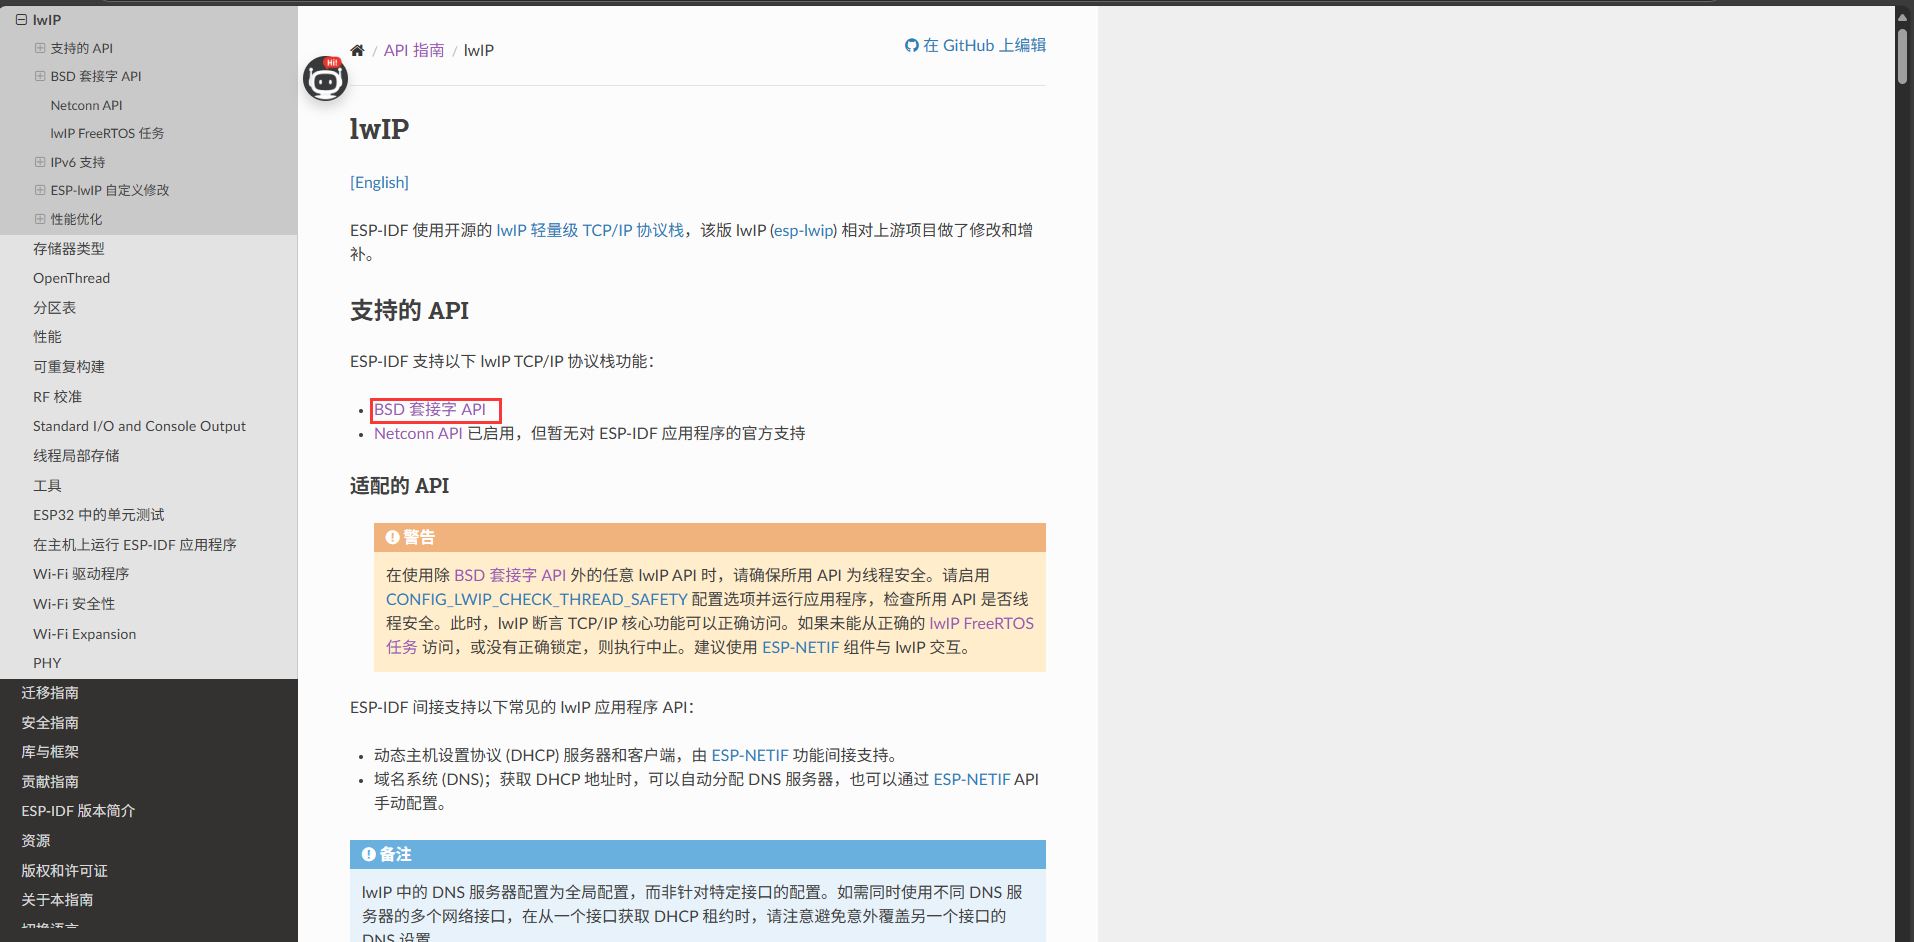Image resolution: width=1914 pixels, height=942 pixels.
Task: Open 安全指南 section
Action: click(x=50, y=723)
